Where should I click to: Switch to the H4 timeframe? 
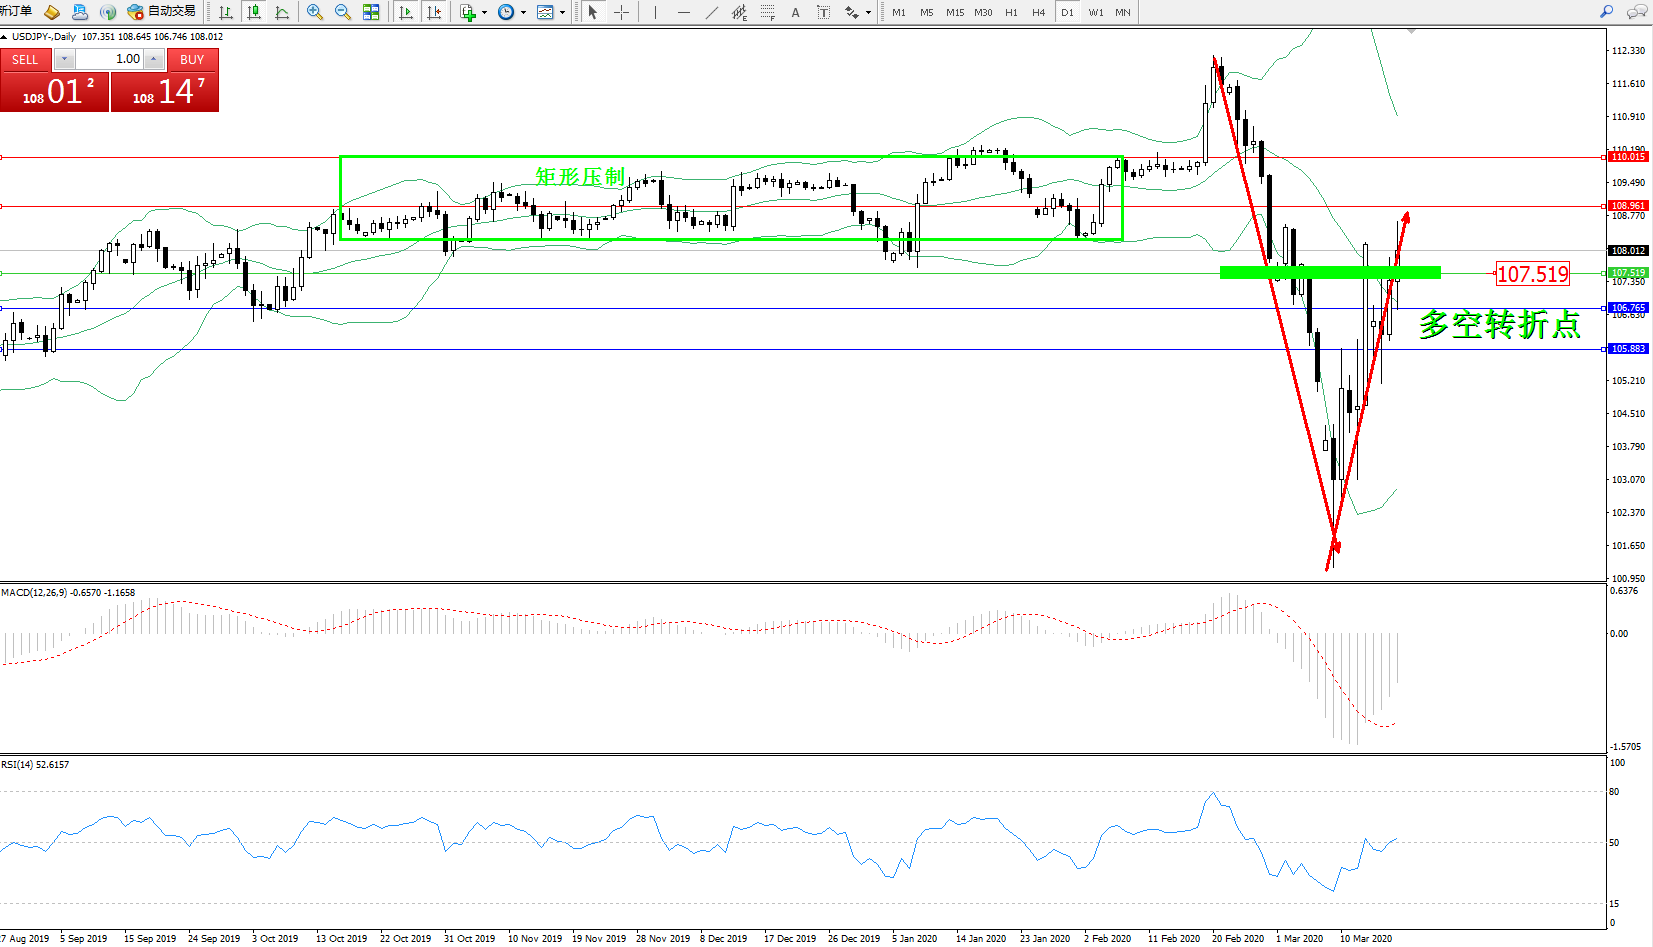click(x=1038, y=12)
